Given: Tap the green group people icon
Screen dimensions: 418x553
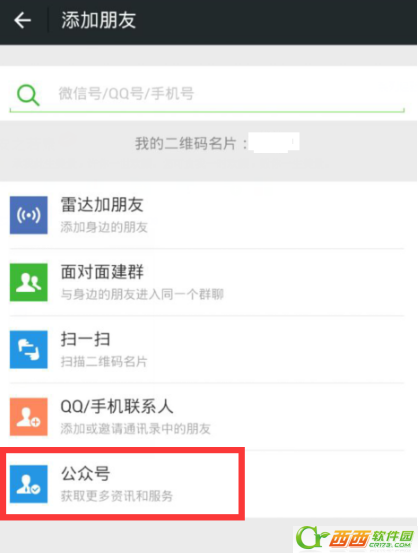Looking at the screenshot, I should [x=29, y=282].
